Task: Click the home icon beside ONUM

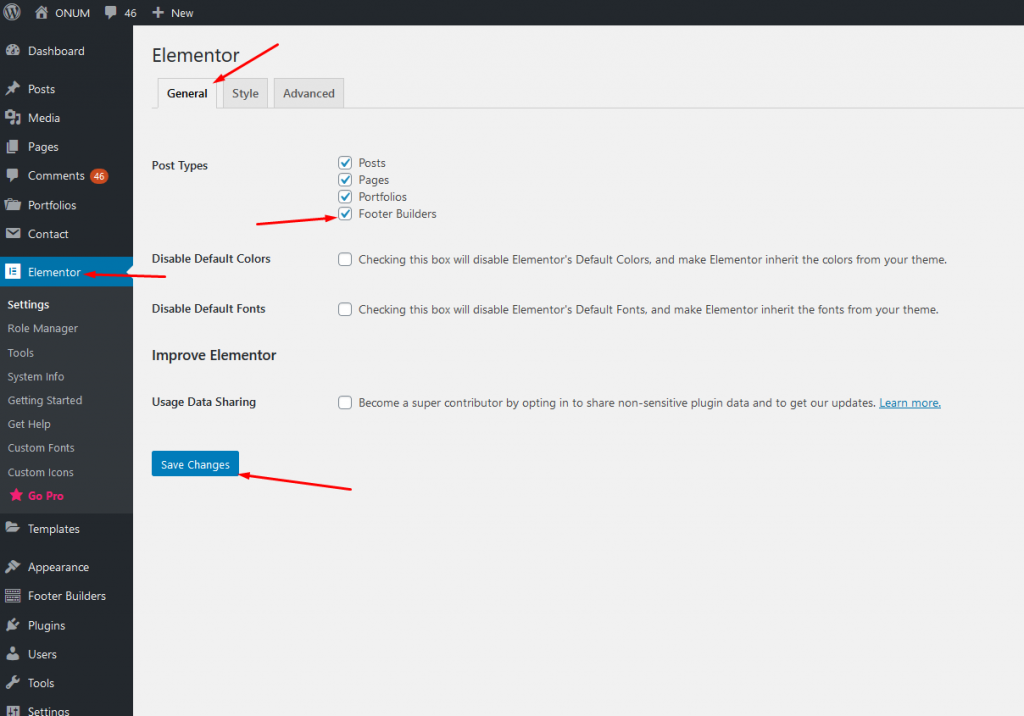Action: pyautogui.click(x=41, y=12)
